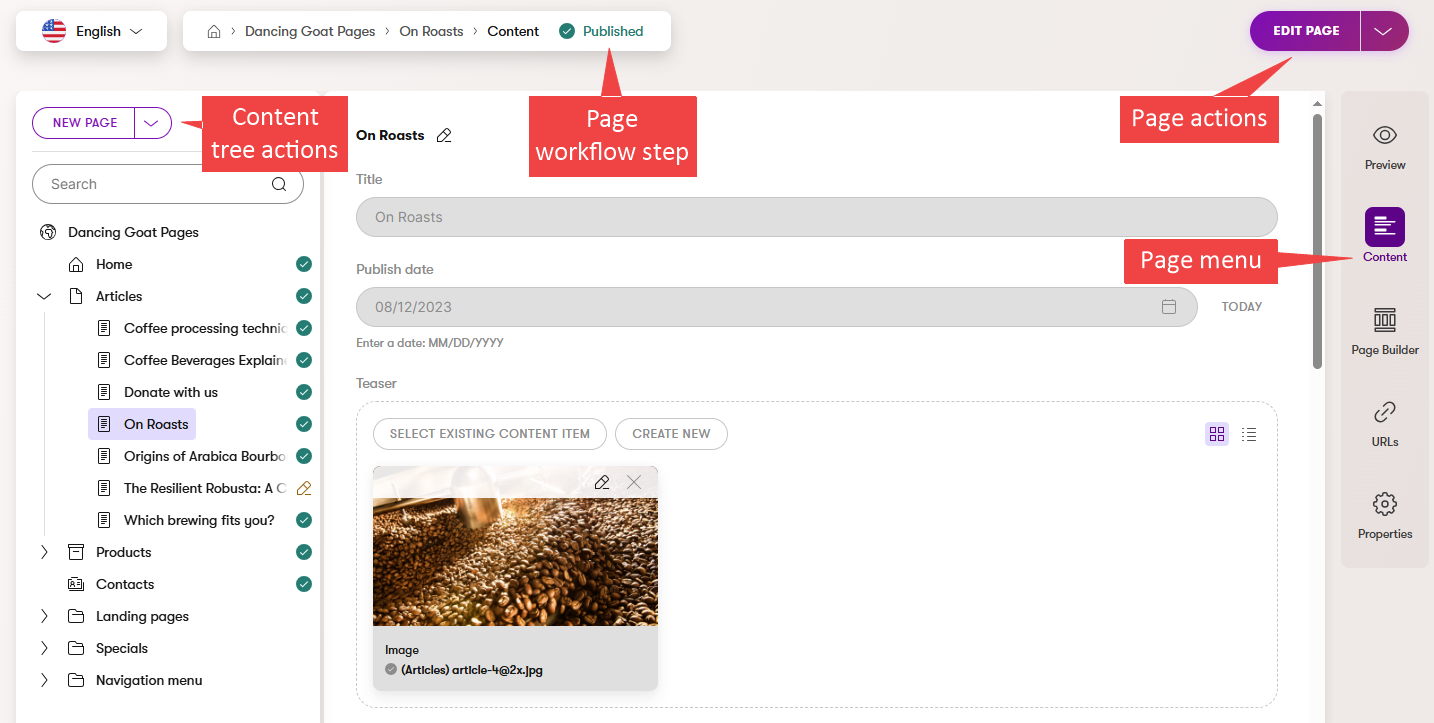1434x723 pixels.
Task: Switch teaser to list view
Action: coord(1248,434)
